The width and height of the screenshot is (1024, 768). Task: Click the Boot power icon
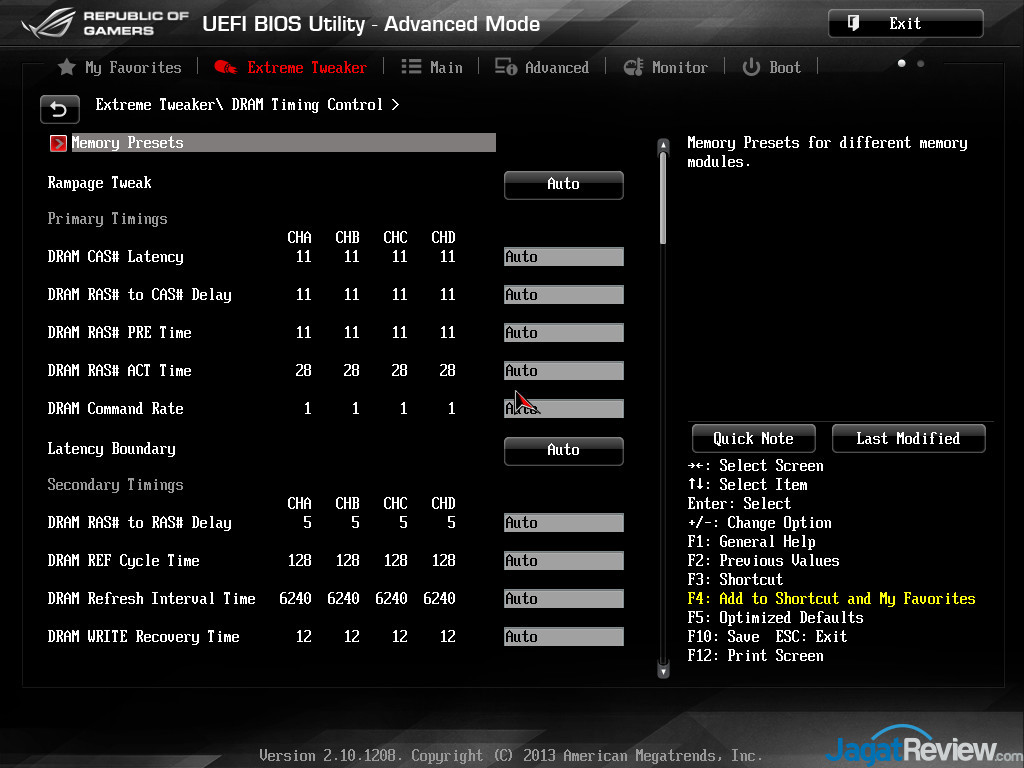pos(751,67)
